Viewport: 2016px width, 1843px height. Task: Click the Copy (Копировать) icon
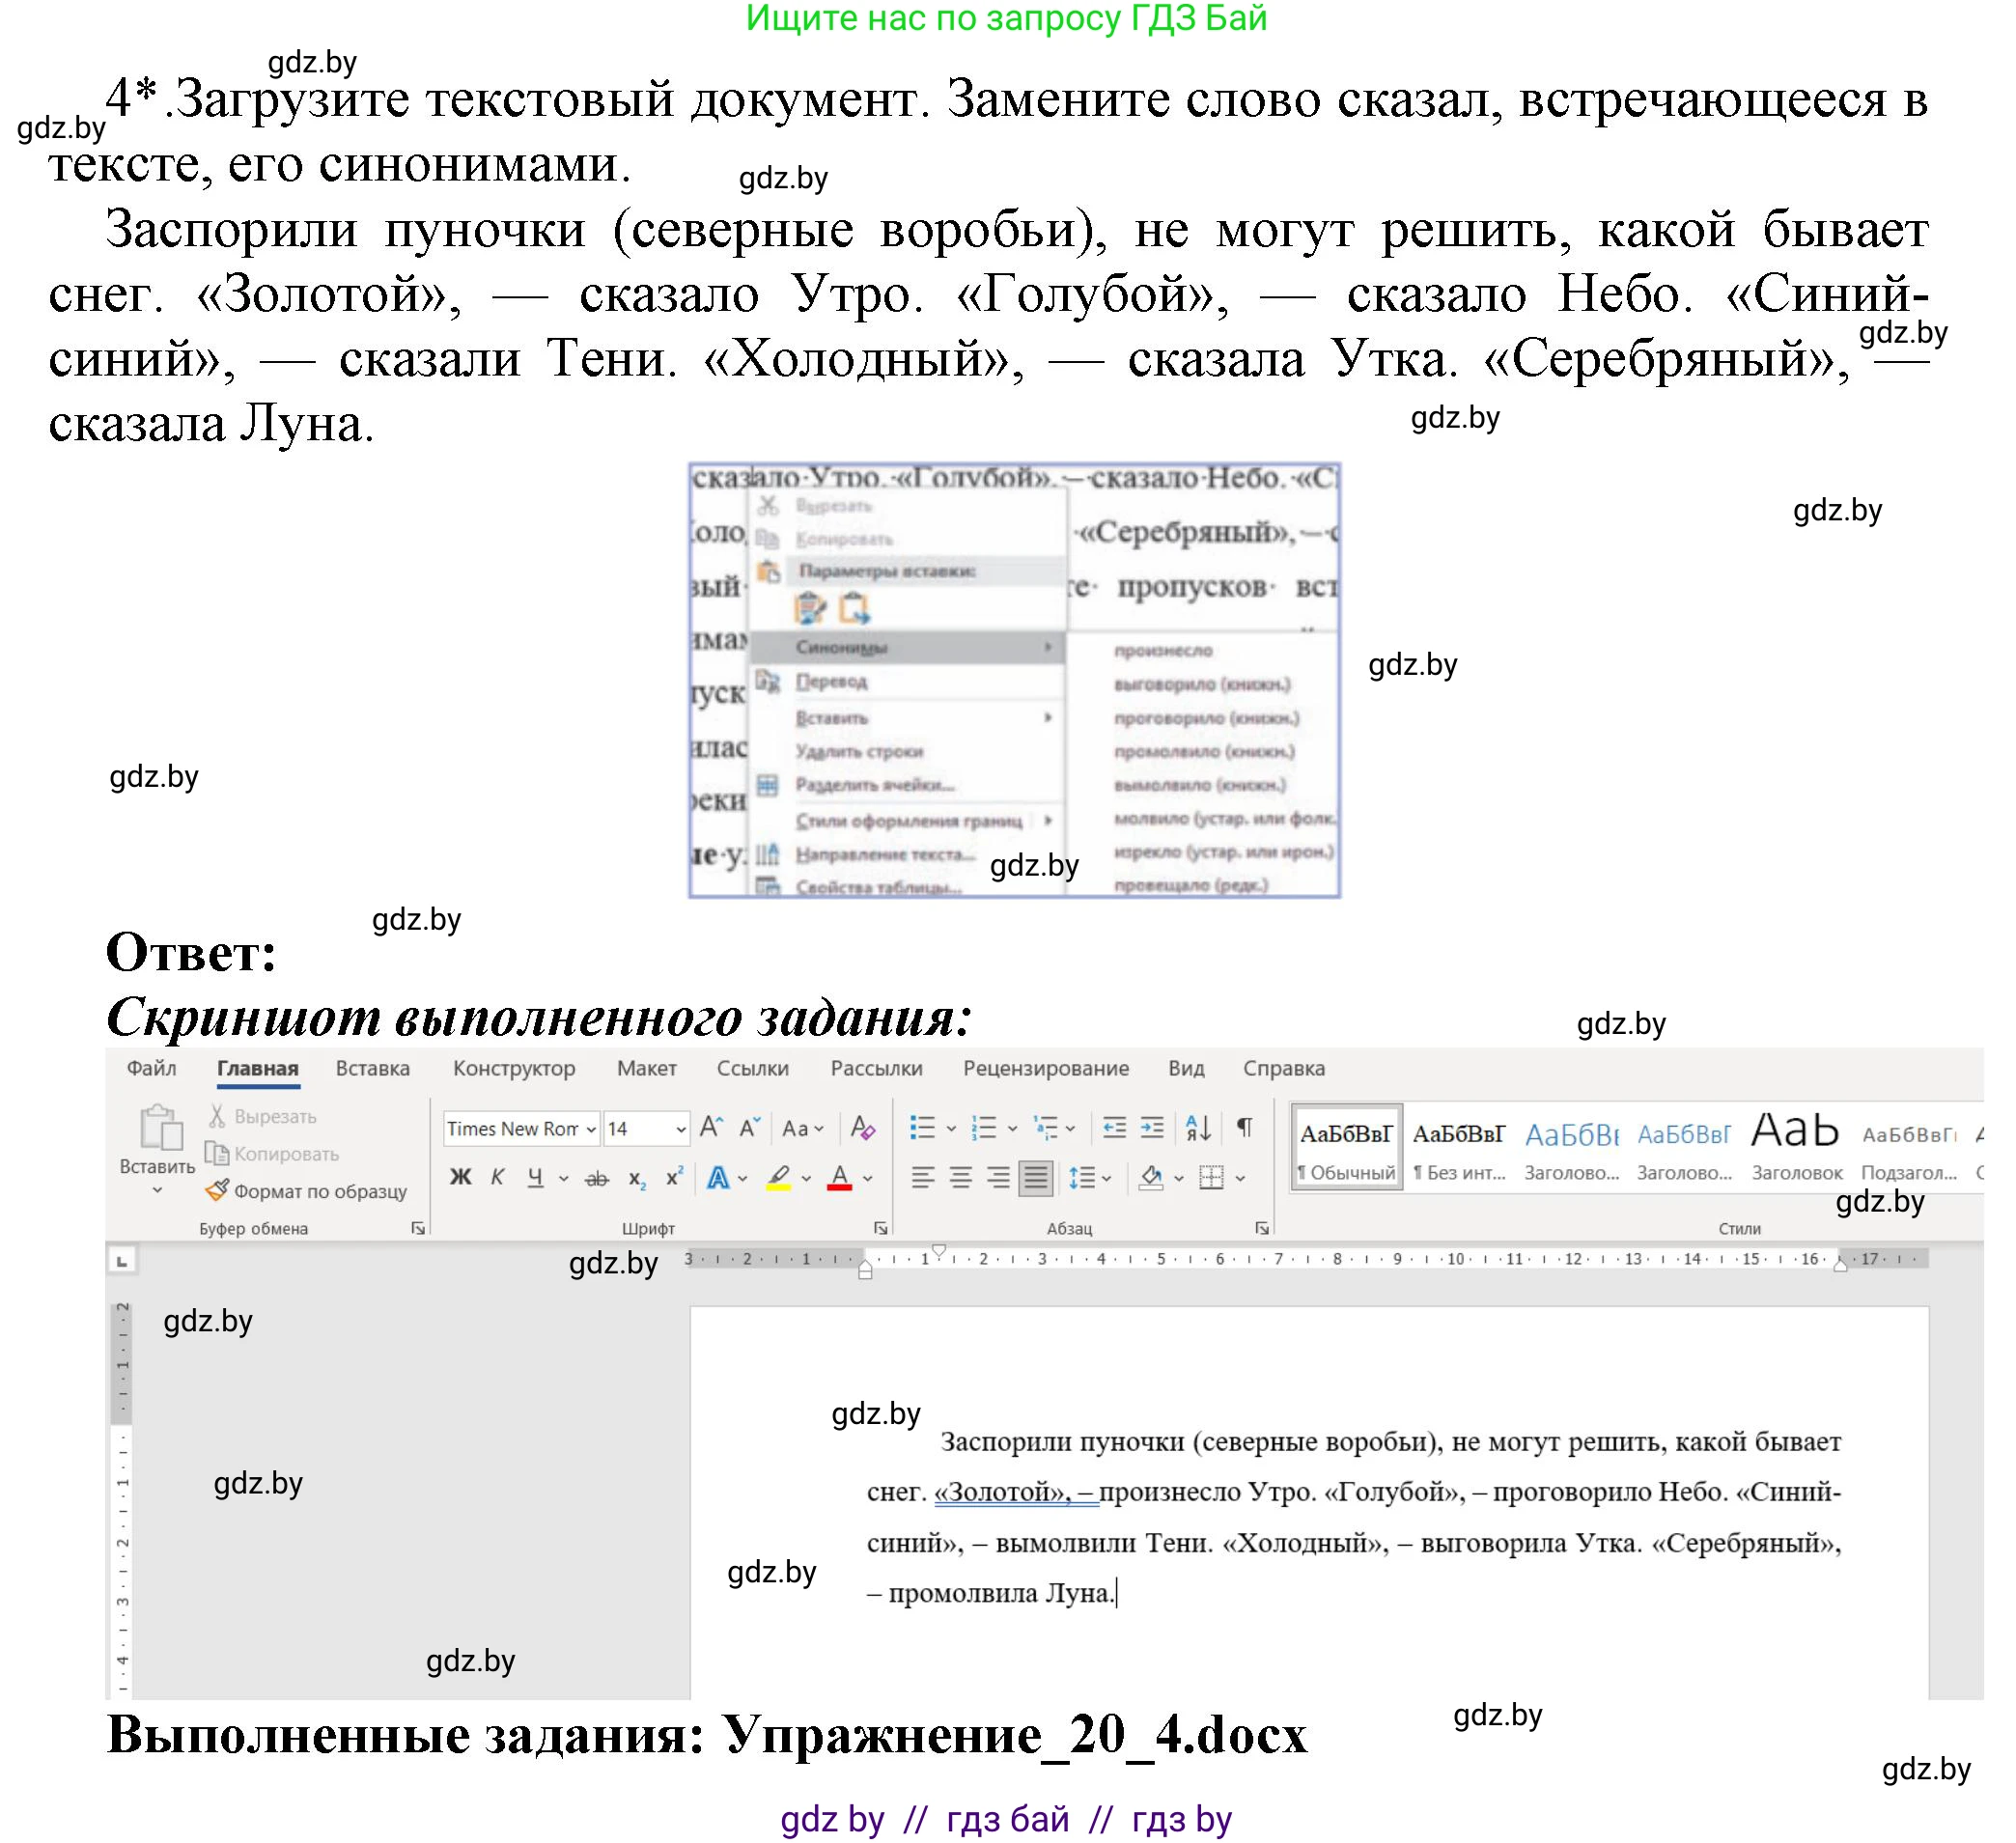pos(216,1153)
